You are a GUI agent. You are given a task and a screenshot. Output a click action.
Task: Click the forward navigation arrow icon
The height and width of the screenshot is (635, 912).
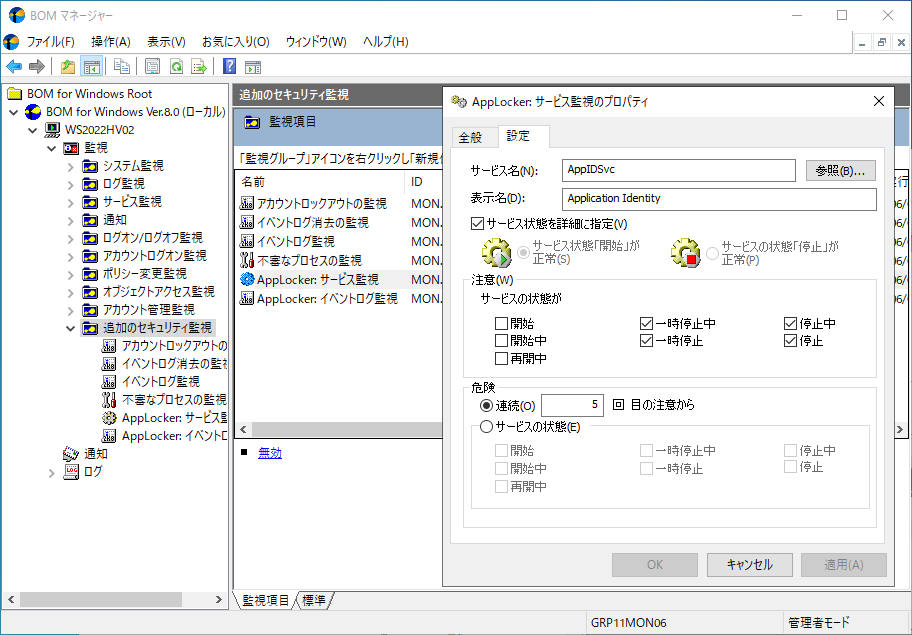tap(36, 66)
